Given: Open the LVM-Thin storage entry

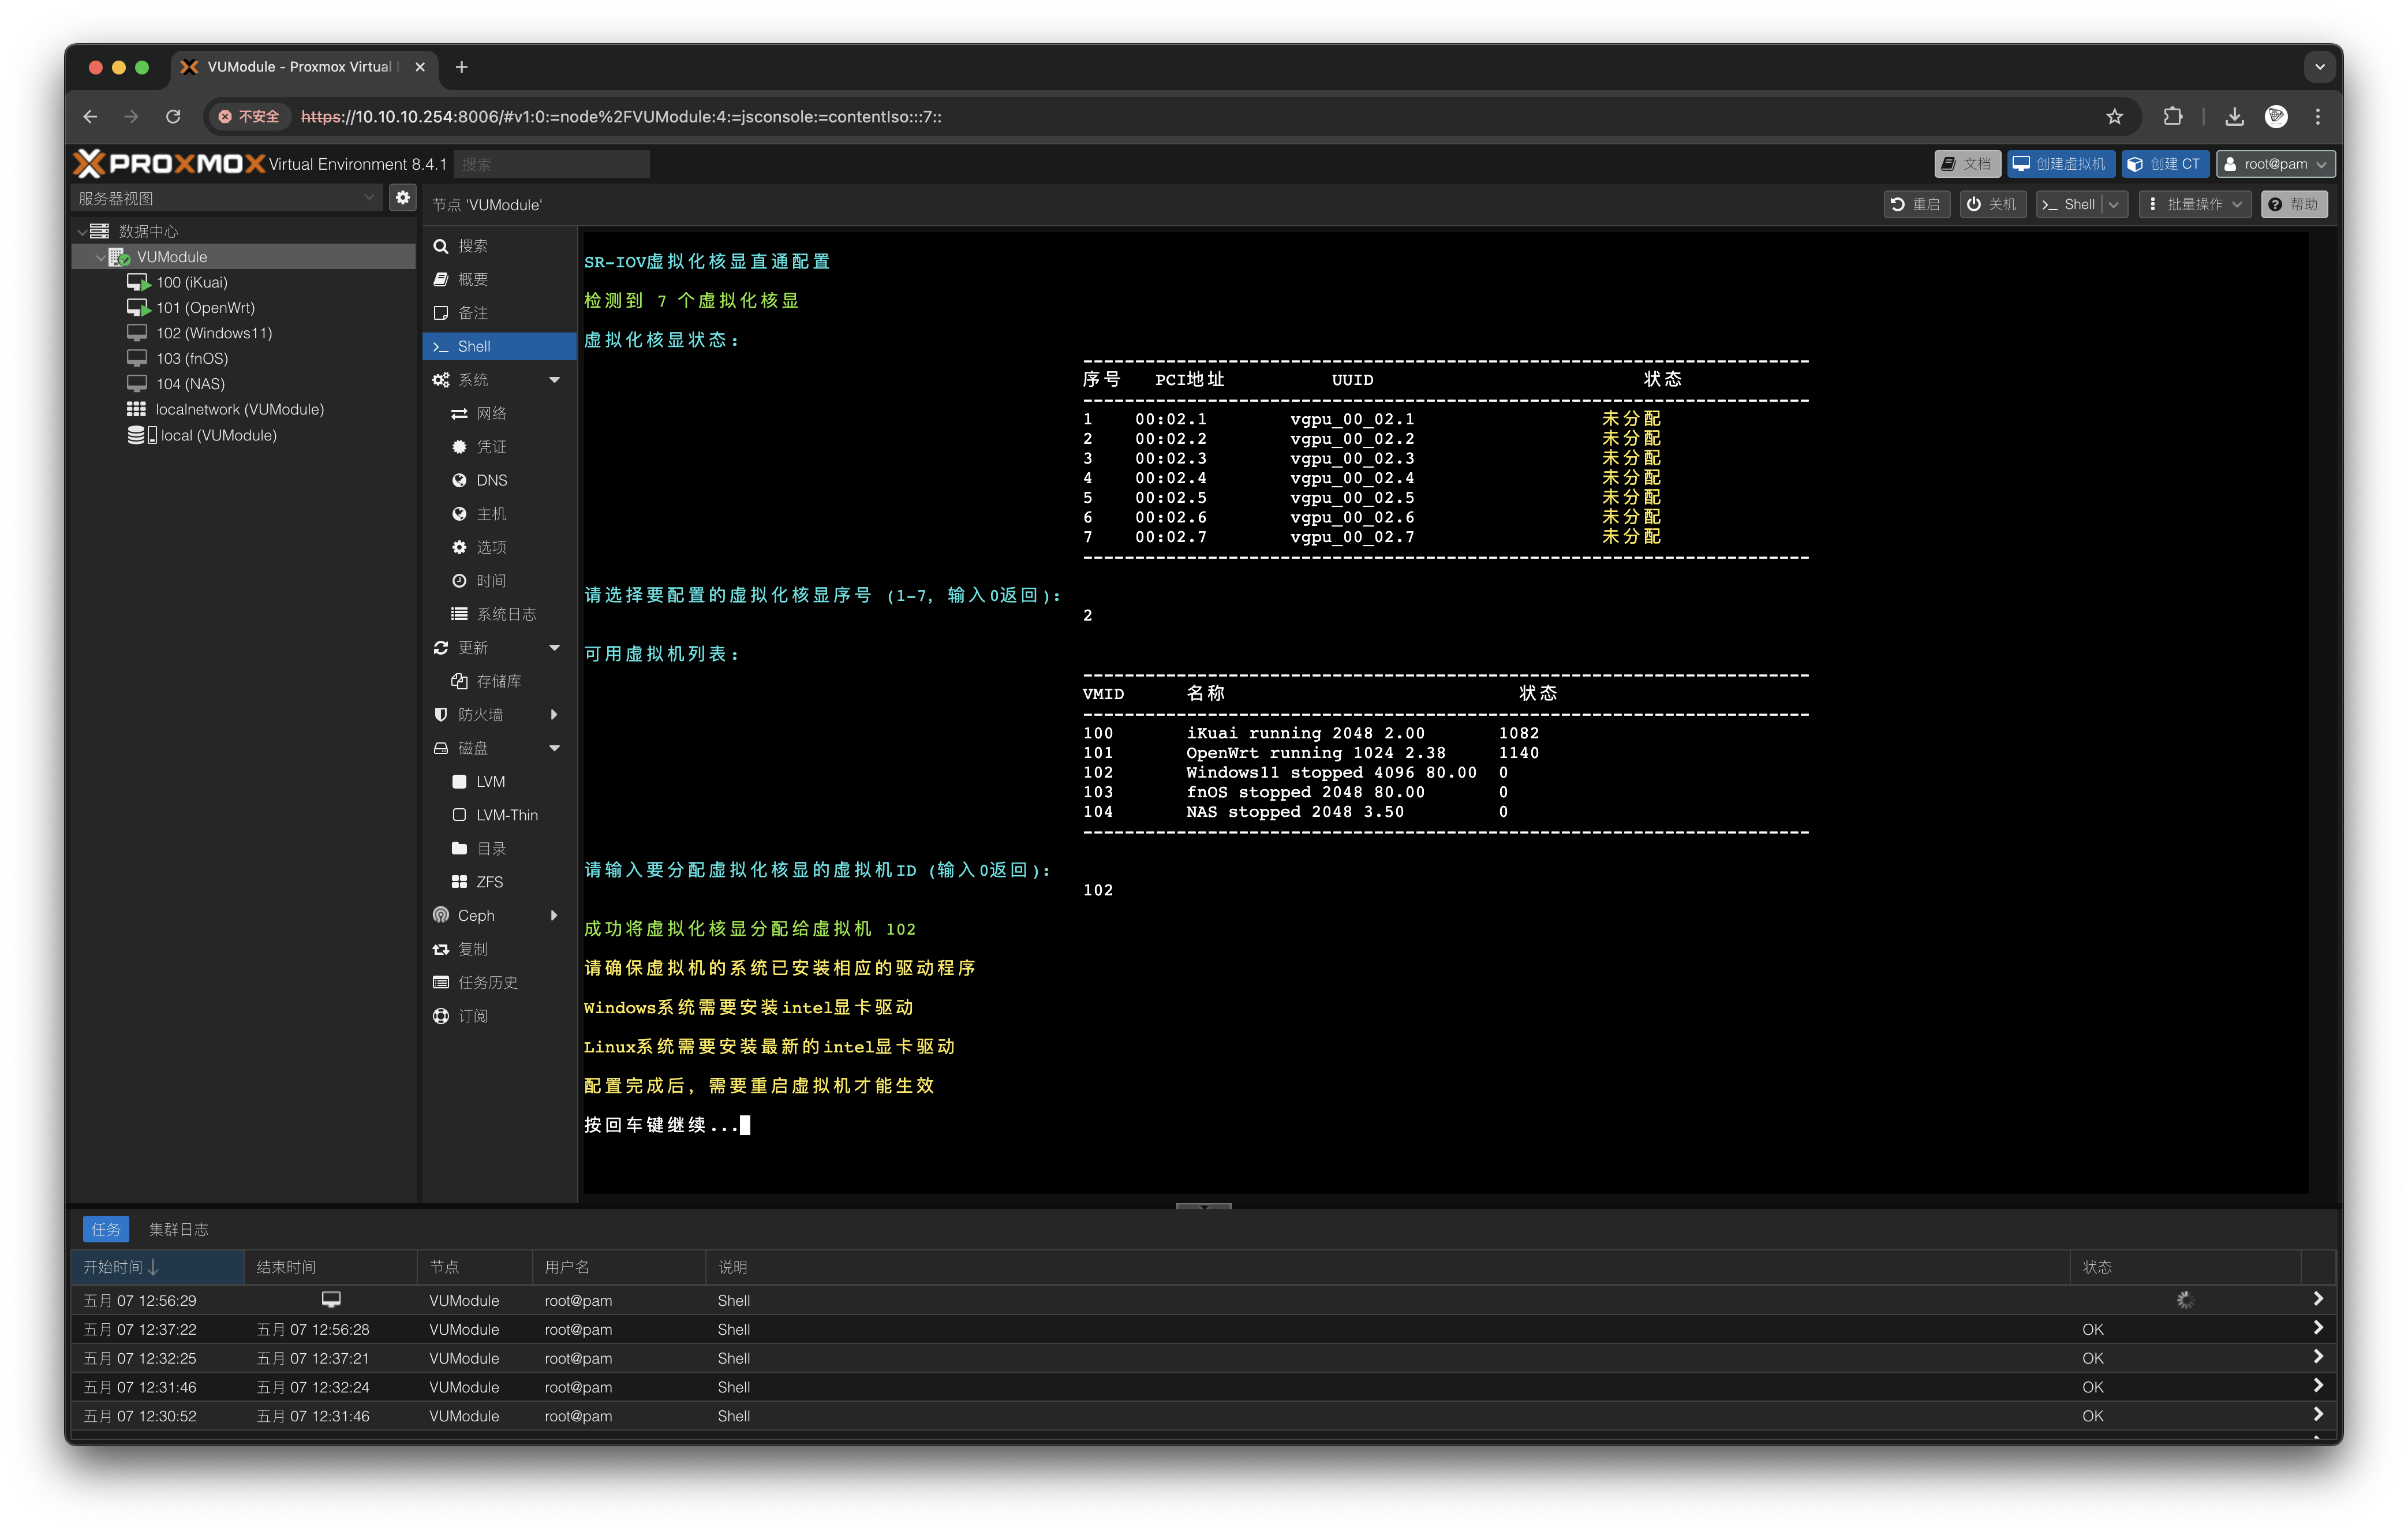Looking at the screenshot, I should coord(506,815).
